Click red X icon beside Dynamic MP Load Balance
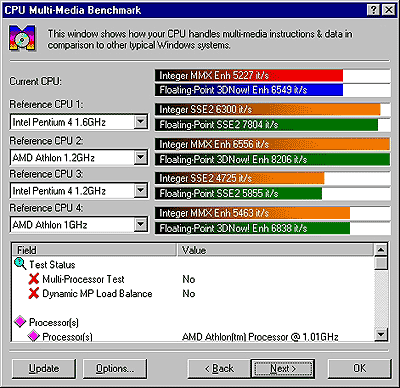400x388 pixels. (x=34, y=293)
